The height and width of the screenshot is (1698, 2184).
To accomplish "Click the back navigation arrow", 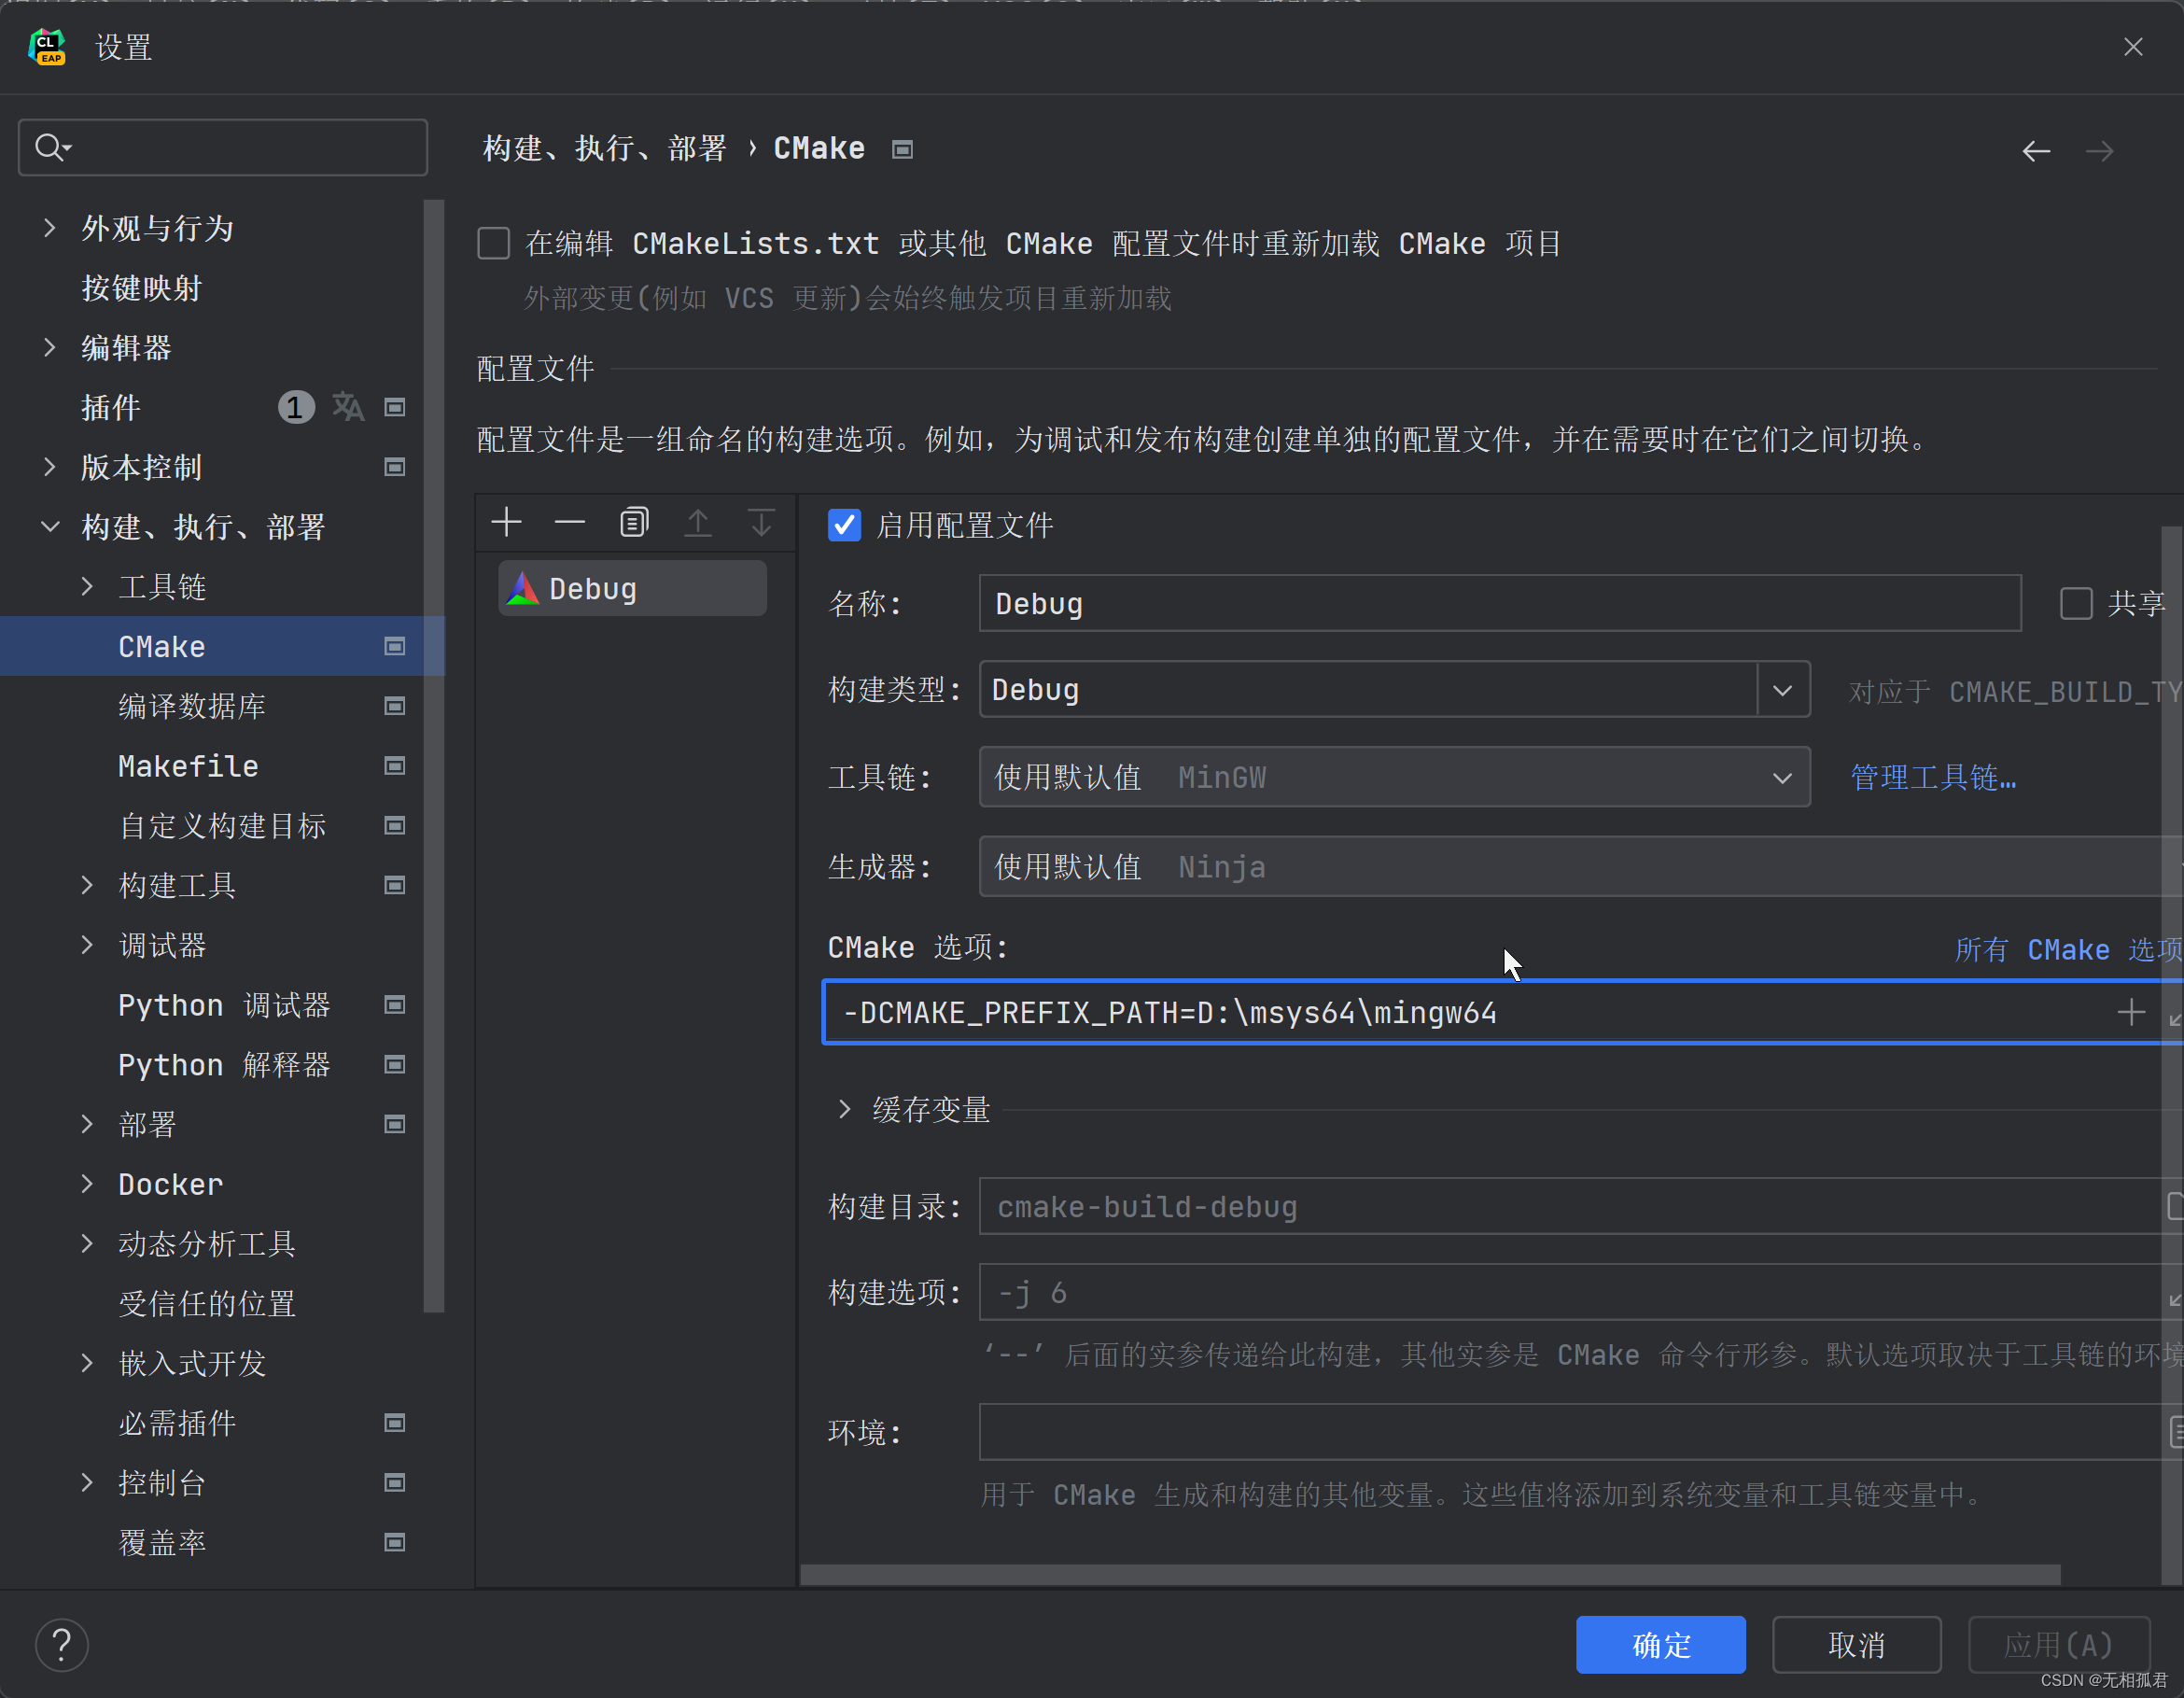I will pos(2036,151).
